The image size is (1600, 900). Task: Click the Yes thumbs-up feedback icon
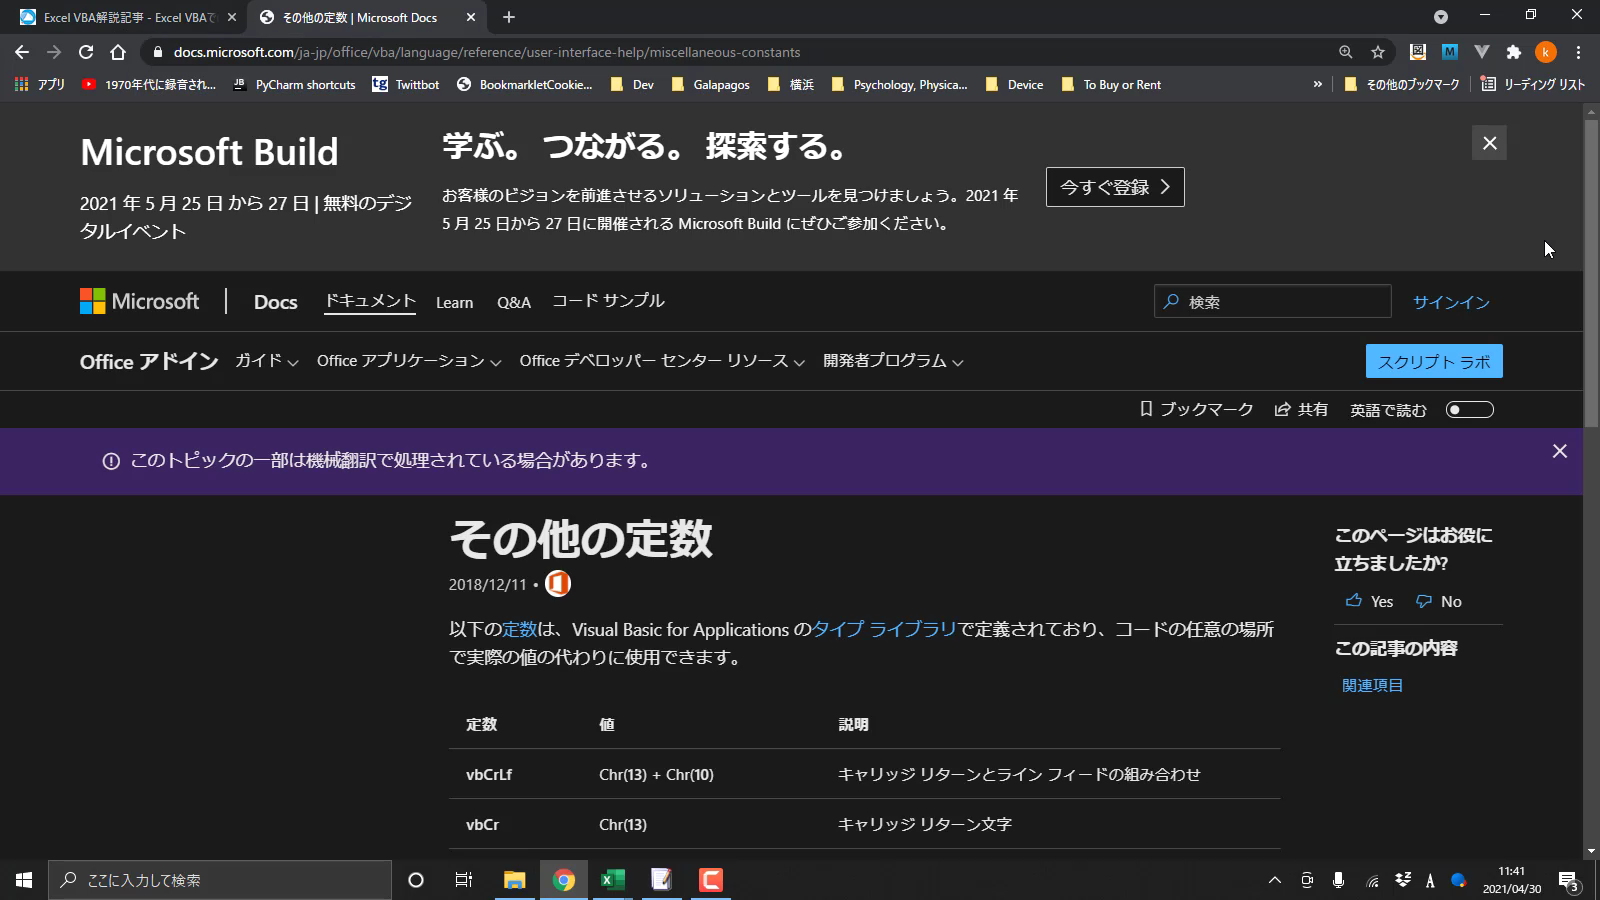tap(1354, 601)
